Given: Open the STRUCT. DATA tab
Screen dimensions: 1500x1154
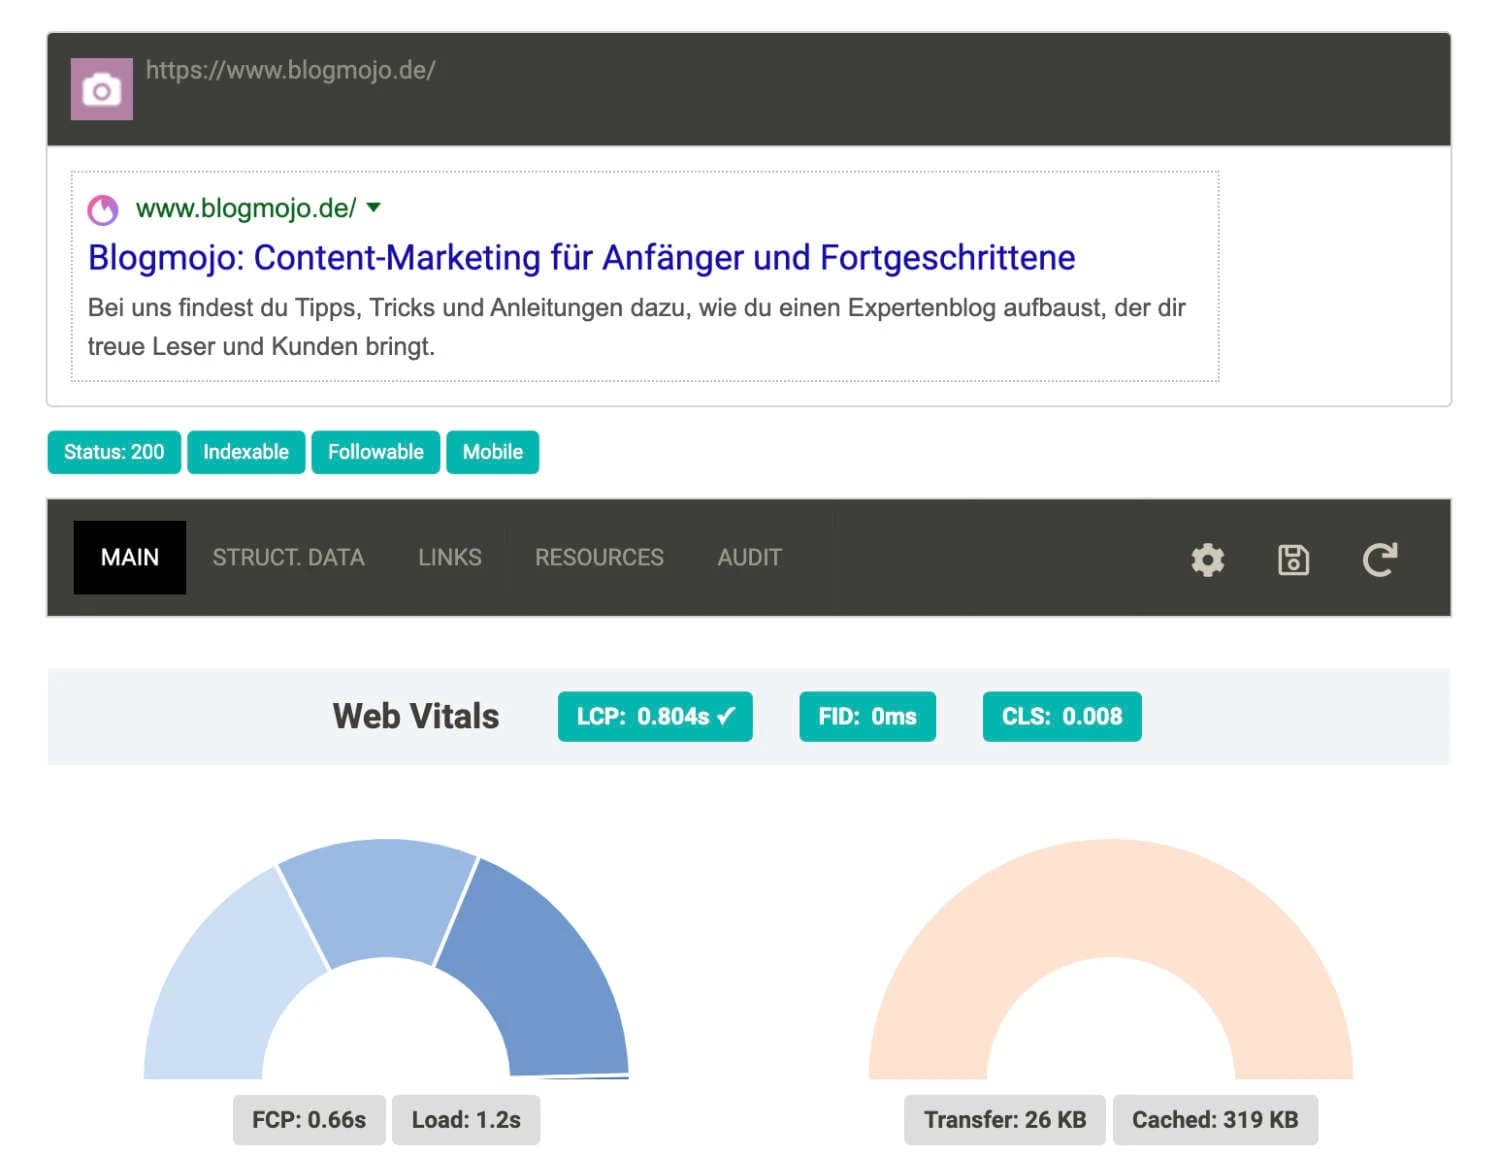Looking at the screenshot, I should (288, 557).
